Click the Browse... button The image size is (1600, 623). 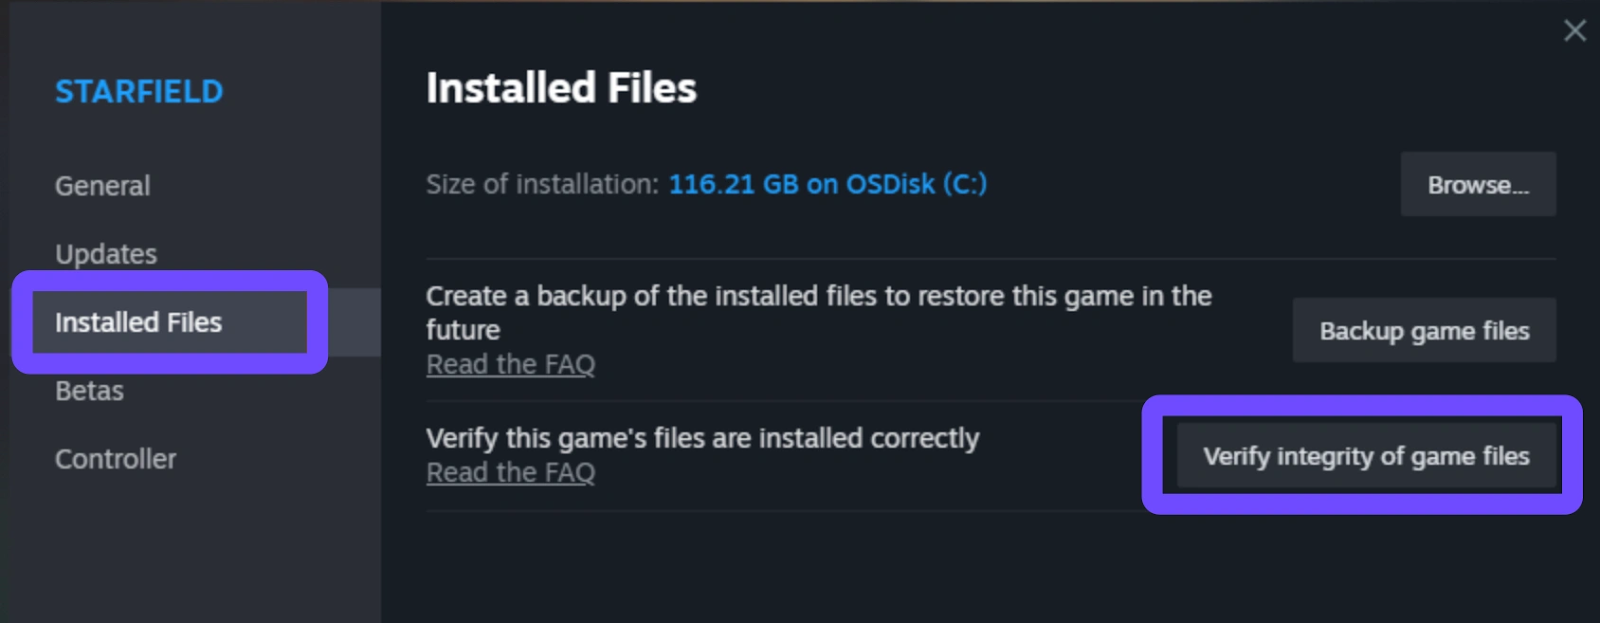click(1477, 185)
